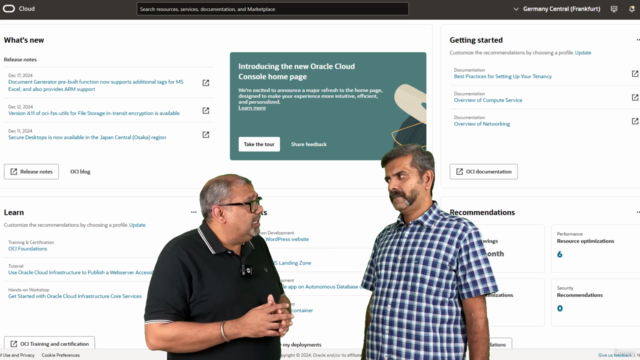Click the Release notes button
Screen dimensions: 640x360
(x=31, y=171)
